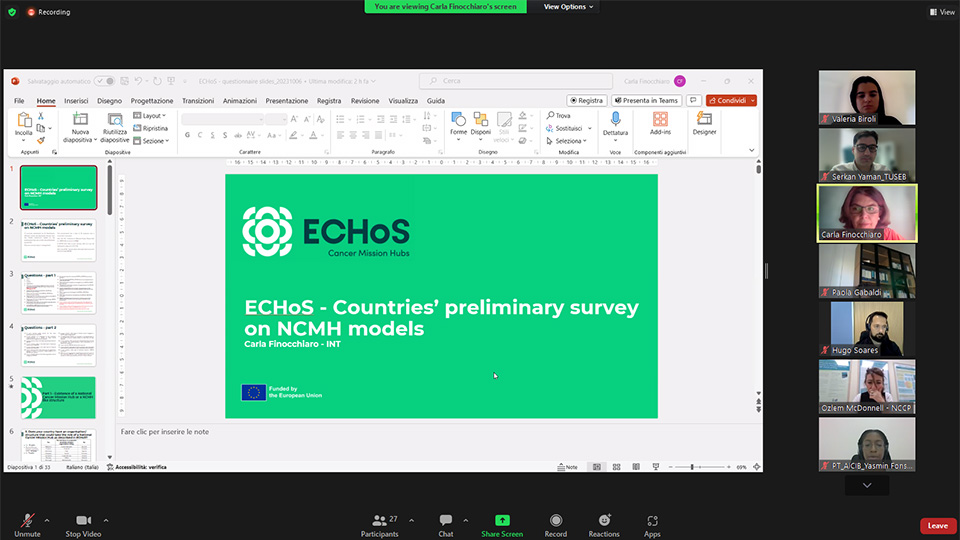The height and width of the screenshot is (540, 960).
Task: Expand audio options arrow next to Unmute
Action: 48,520
